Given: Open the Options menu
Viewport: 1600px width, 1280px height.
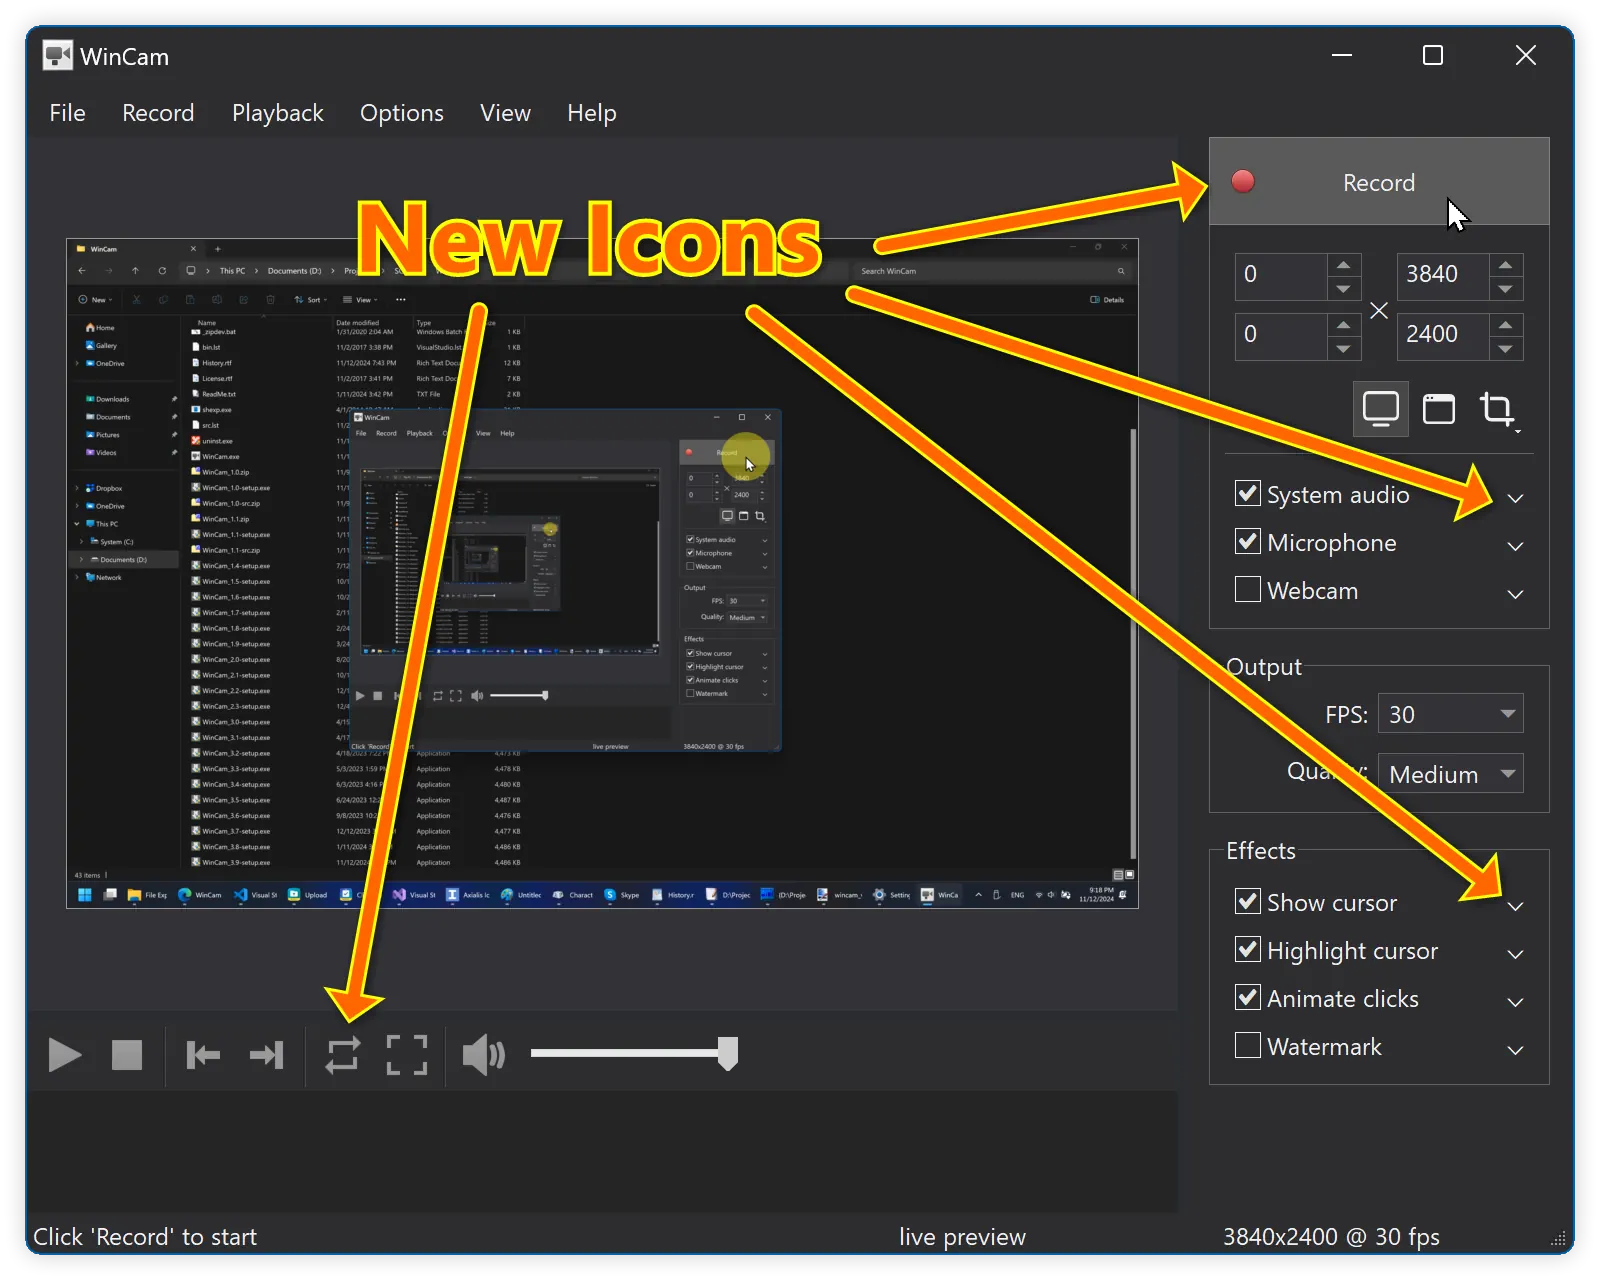Looking at the screenshot, I should click(402, 113).
